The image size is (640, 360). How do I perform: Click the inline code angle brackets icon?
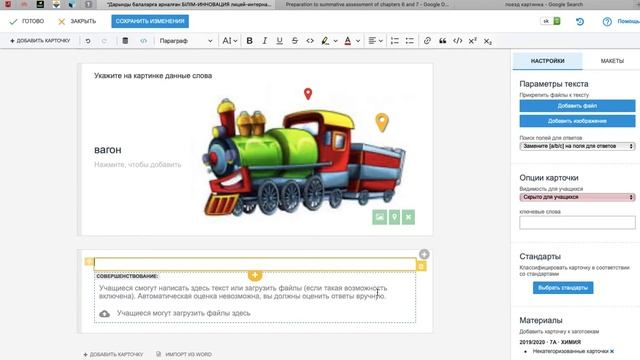(310, 41)
